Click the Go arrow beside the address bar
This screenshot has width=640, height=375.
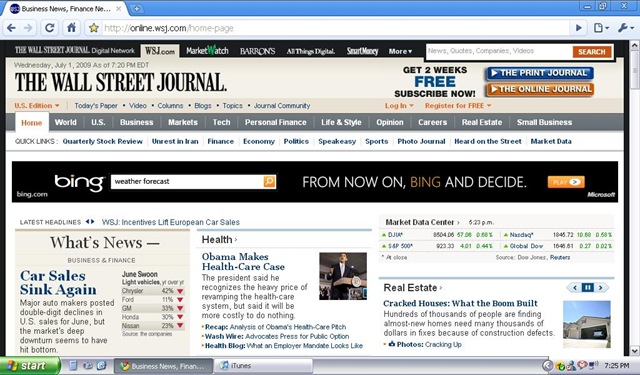[x=579, y=28]
